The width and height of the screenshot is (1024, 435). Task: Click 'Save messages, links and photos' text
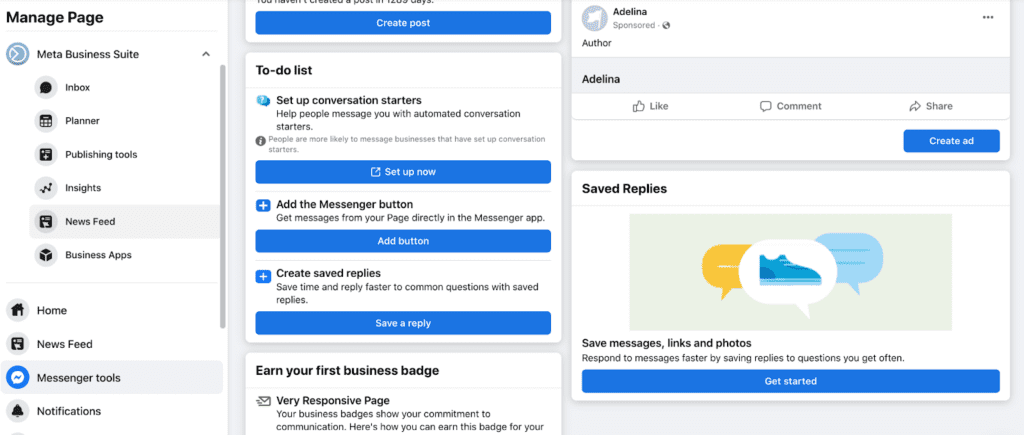tap(667, 344)
